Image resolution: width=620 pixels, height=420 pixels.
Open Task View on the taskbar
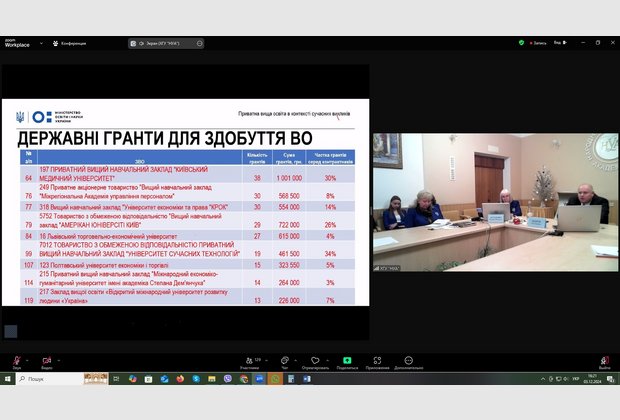(116, 379)
